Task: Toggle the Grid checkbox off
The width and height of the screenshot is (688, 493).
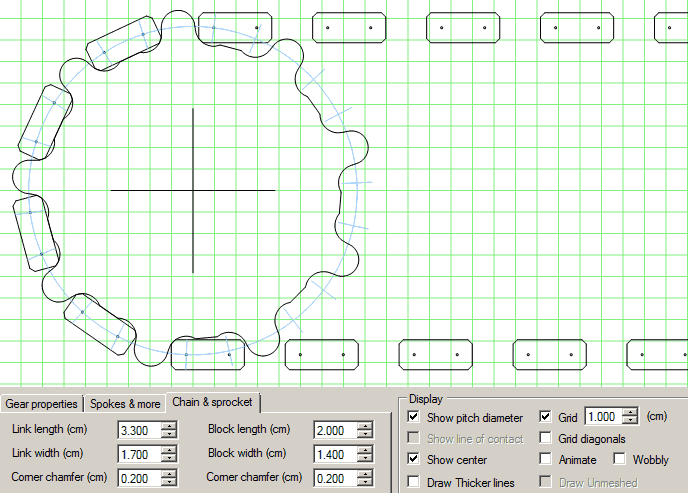Action: (x=546, y=416)
